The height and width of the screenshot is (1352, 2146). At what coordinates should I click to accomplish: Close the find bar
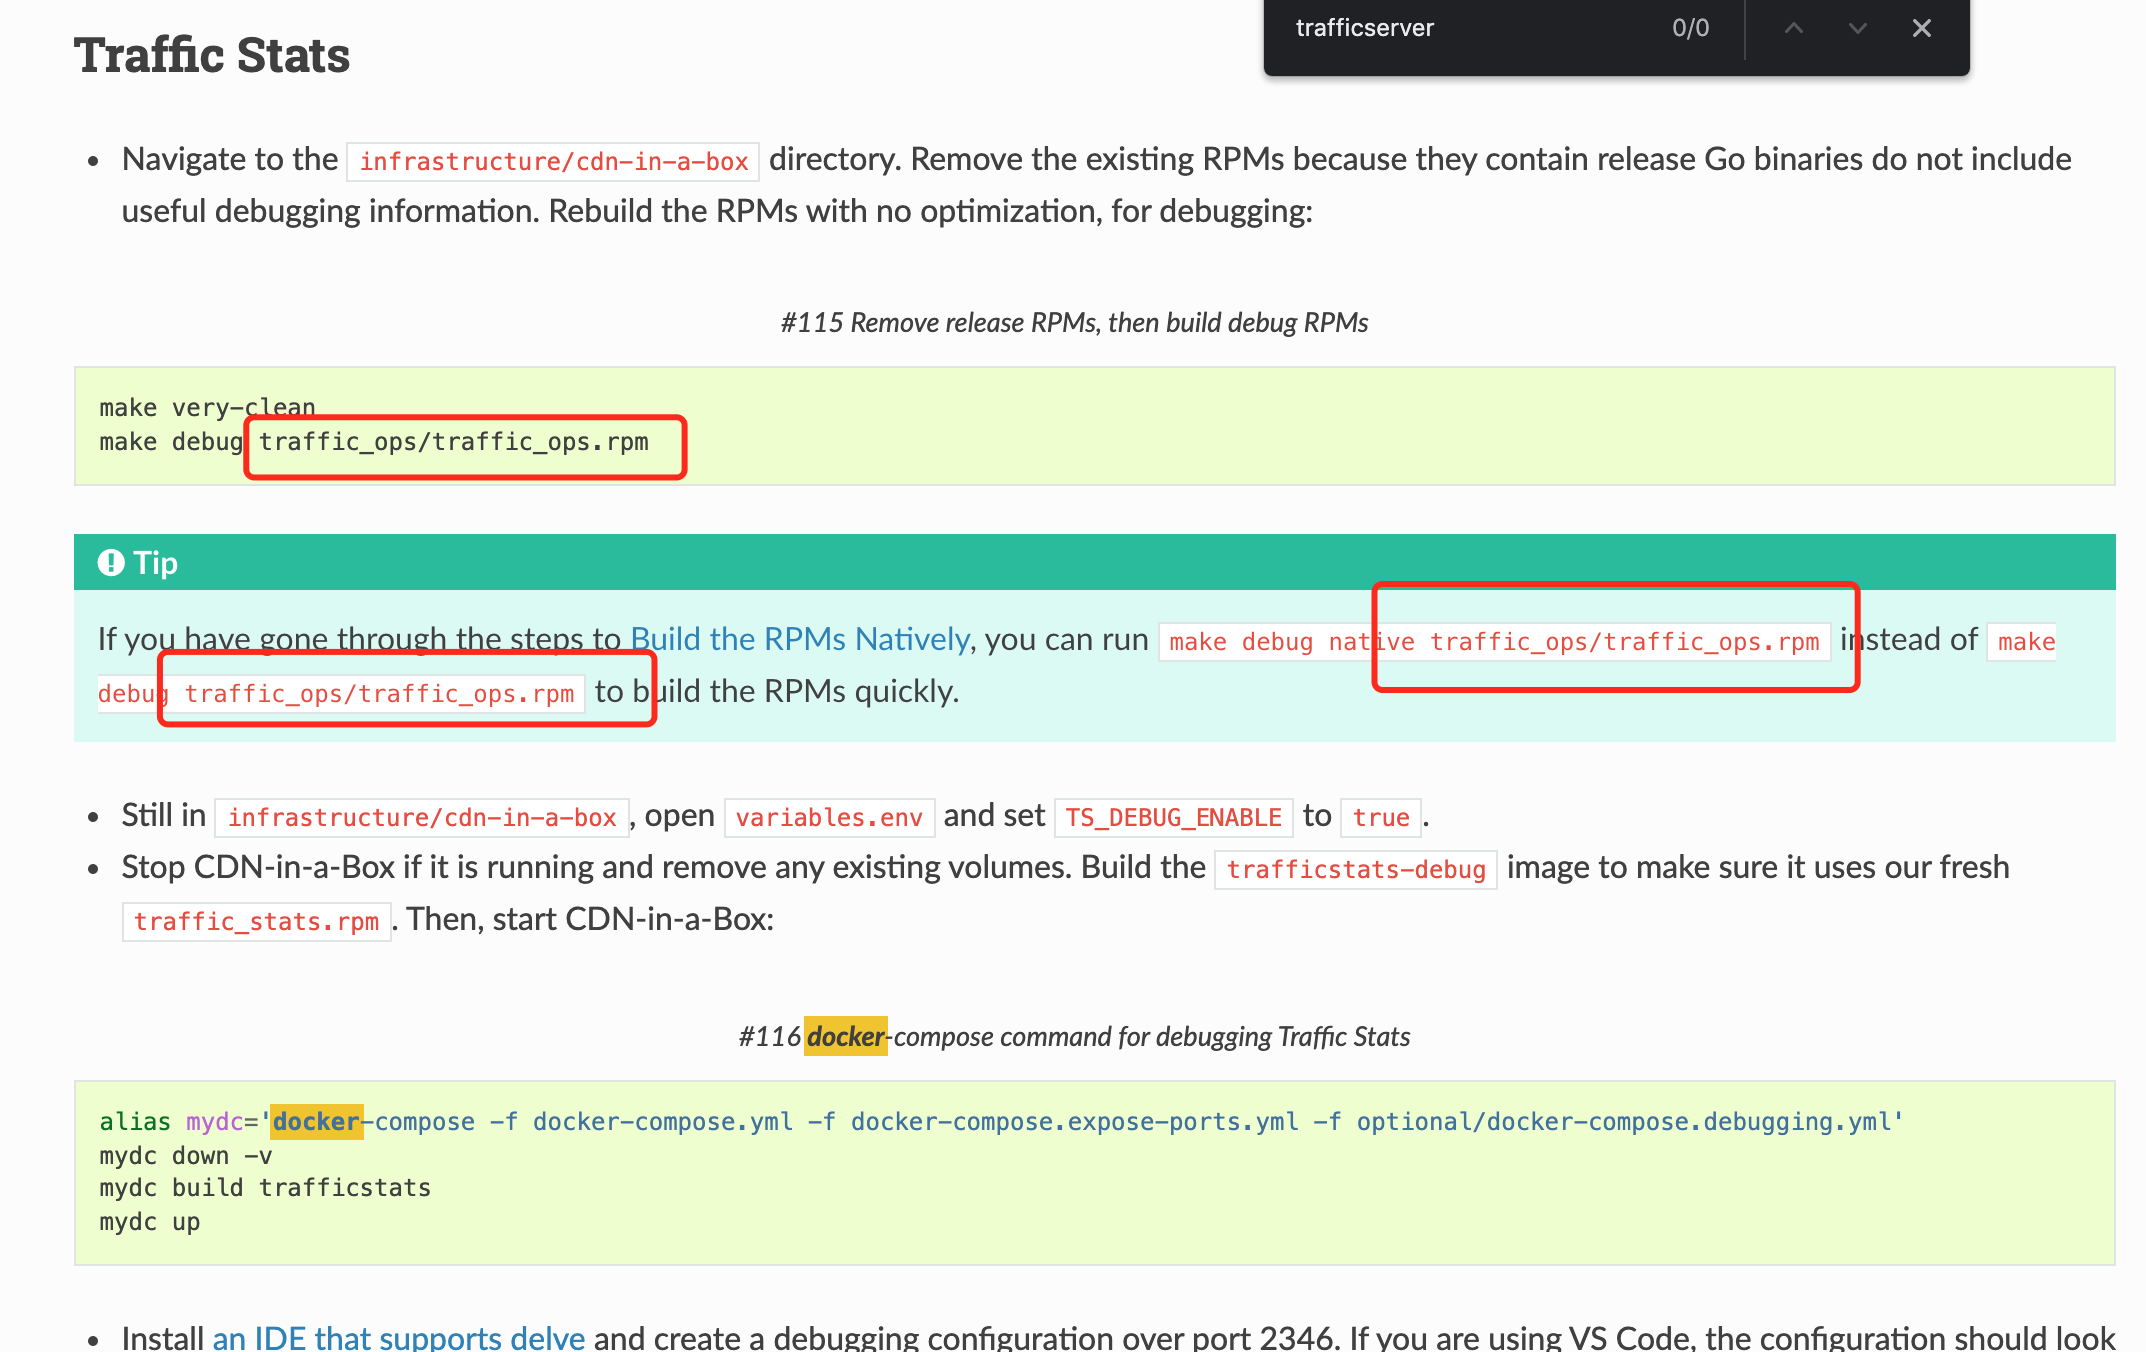tap(1921, 28)
